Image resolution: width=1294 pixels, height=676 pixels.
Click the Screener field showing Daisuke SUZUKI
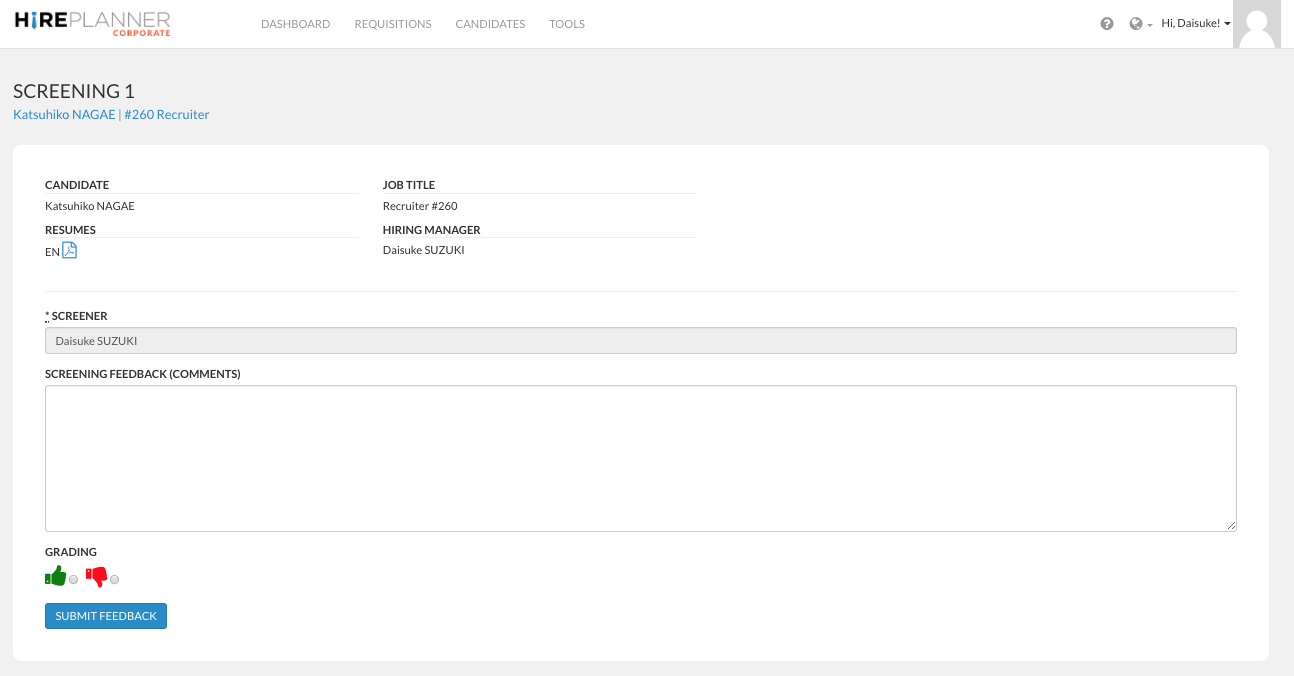(640, 341)
